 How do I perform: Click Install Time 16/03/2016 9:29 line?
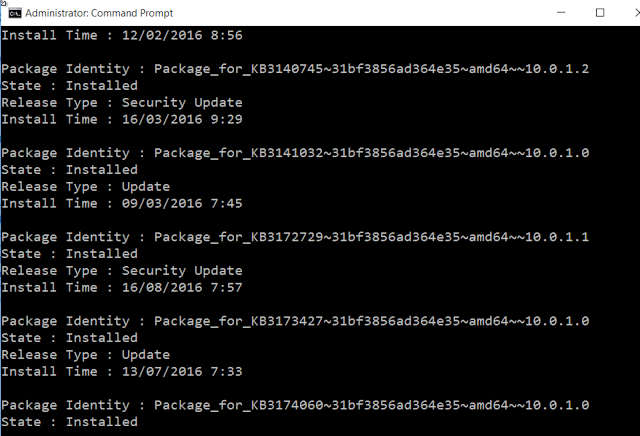[122, 119]
